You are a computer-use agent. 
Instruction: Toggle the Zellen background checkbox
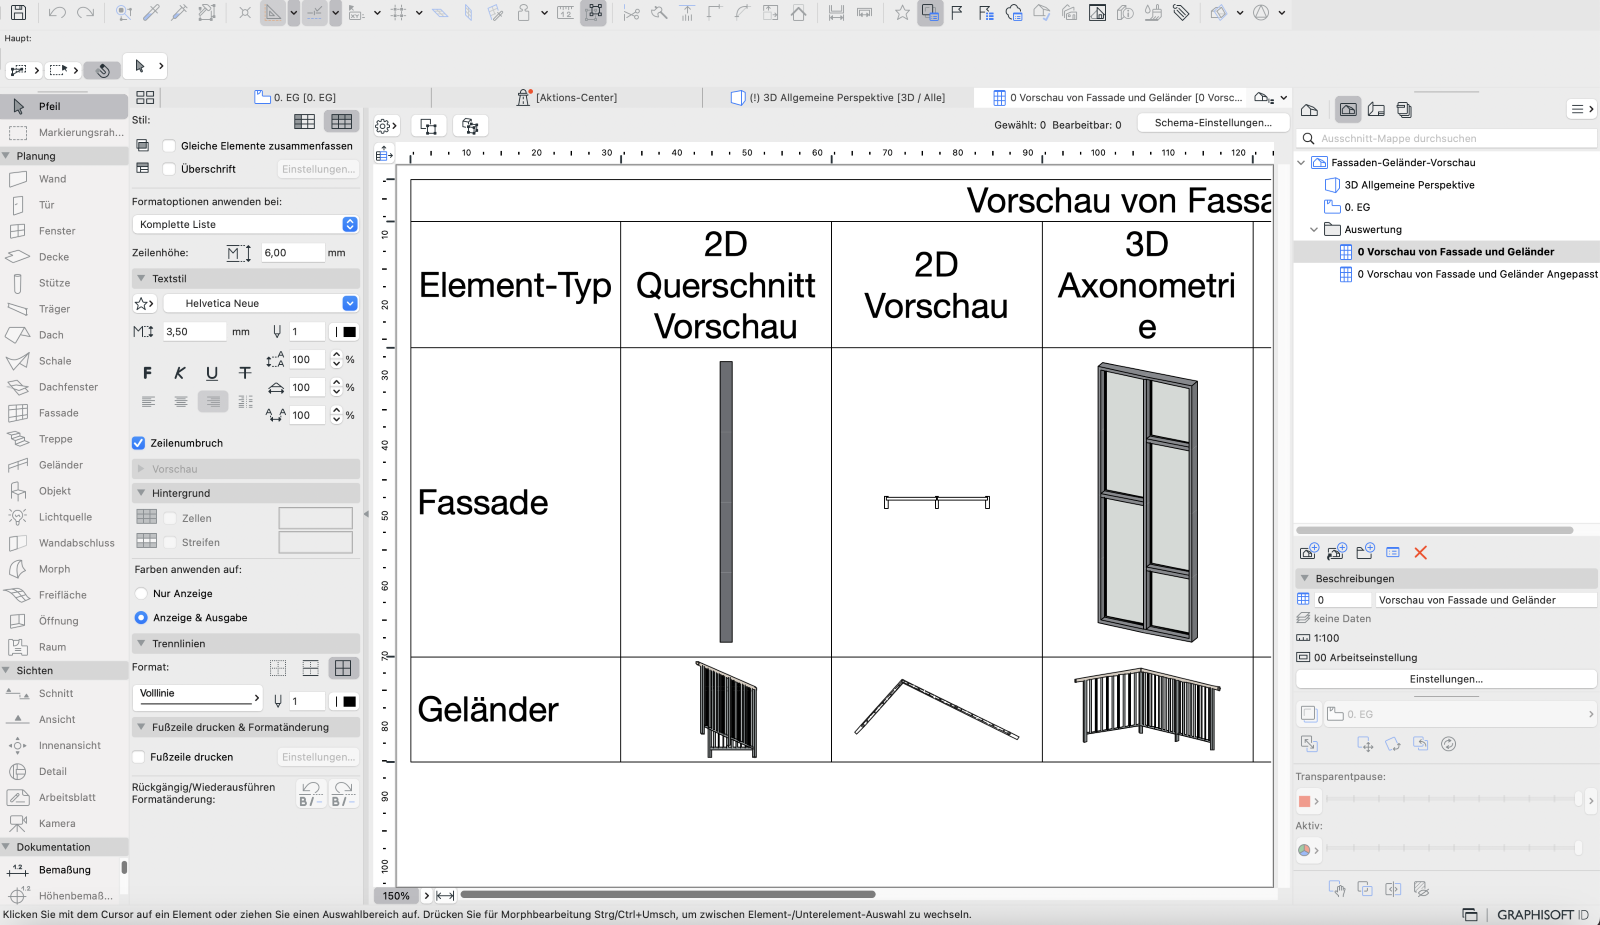tap(171, 518)
